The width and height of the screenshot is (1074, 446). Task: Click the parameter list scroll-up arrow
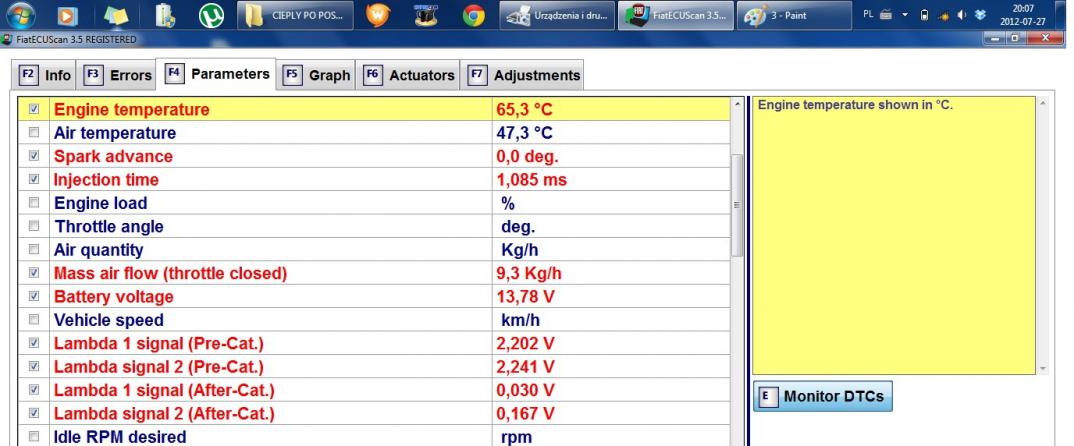[x=737, y=104]
